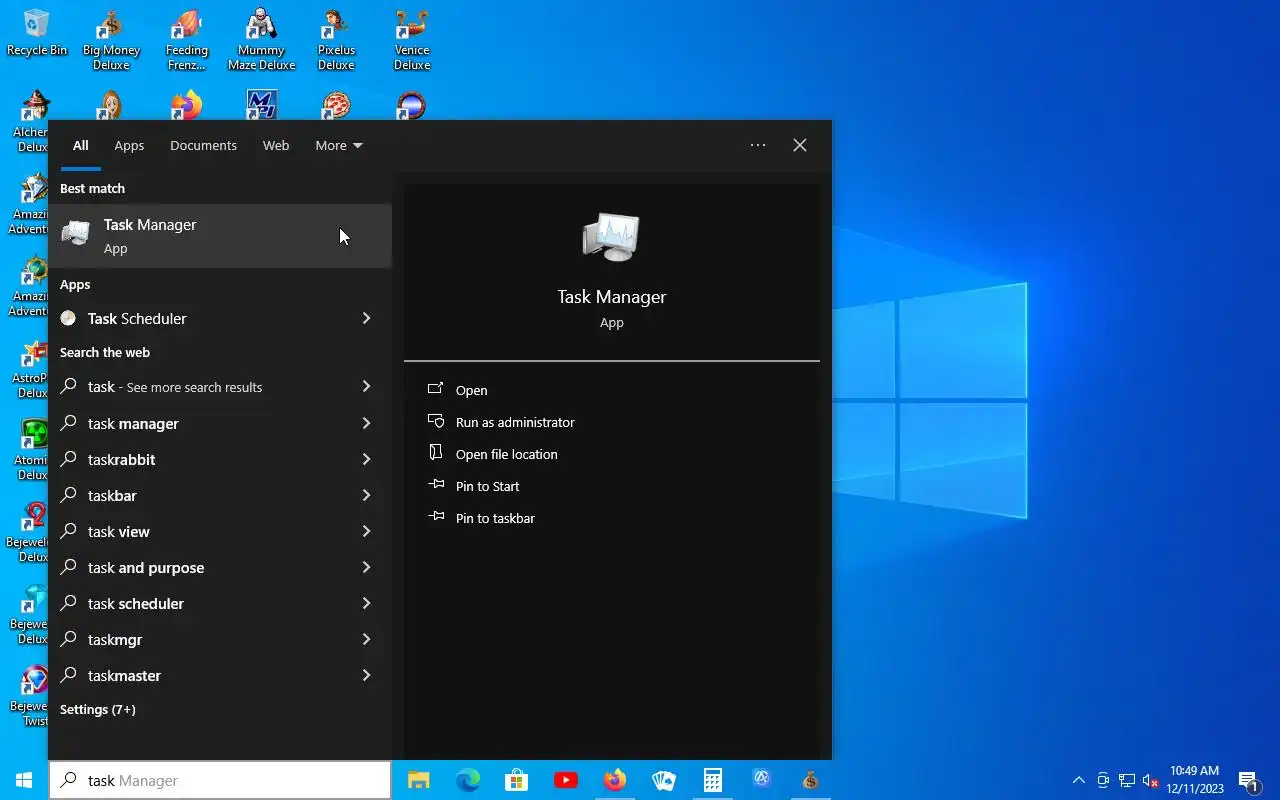Viewport: 1280px width, 800px height.
Task: Open the More filter dropdown
Action: tap(339, 145)
